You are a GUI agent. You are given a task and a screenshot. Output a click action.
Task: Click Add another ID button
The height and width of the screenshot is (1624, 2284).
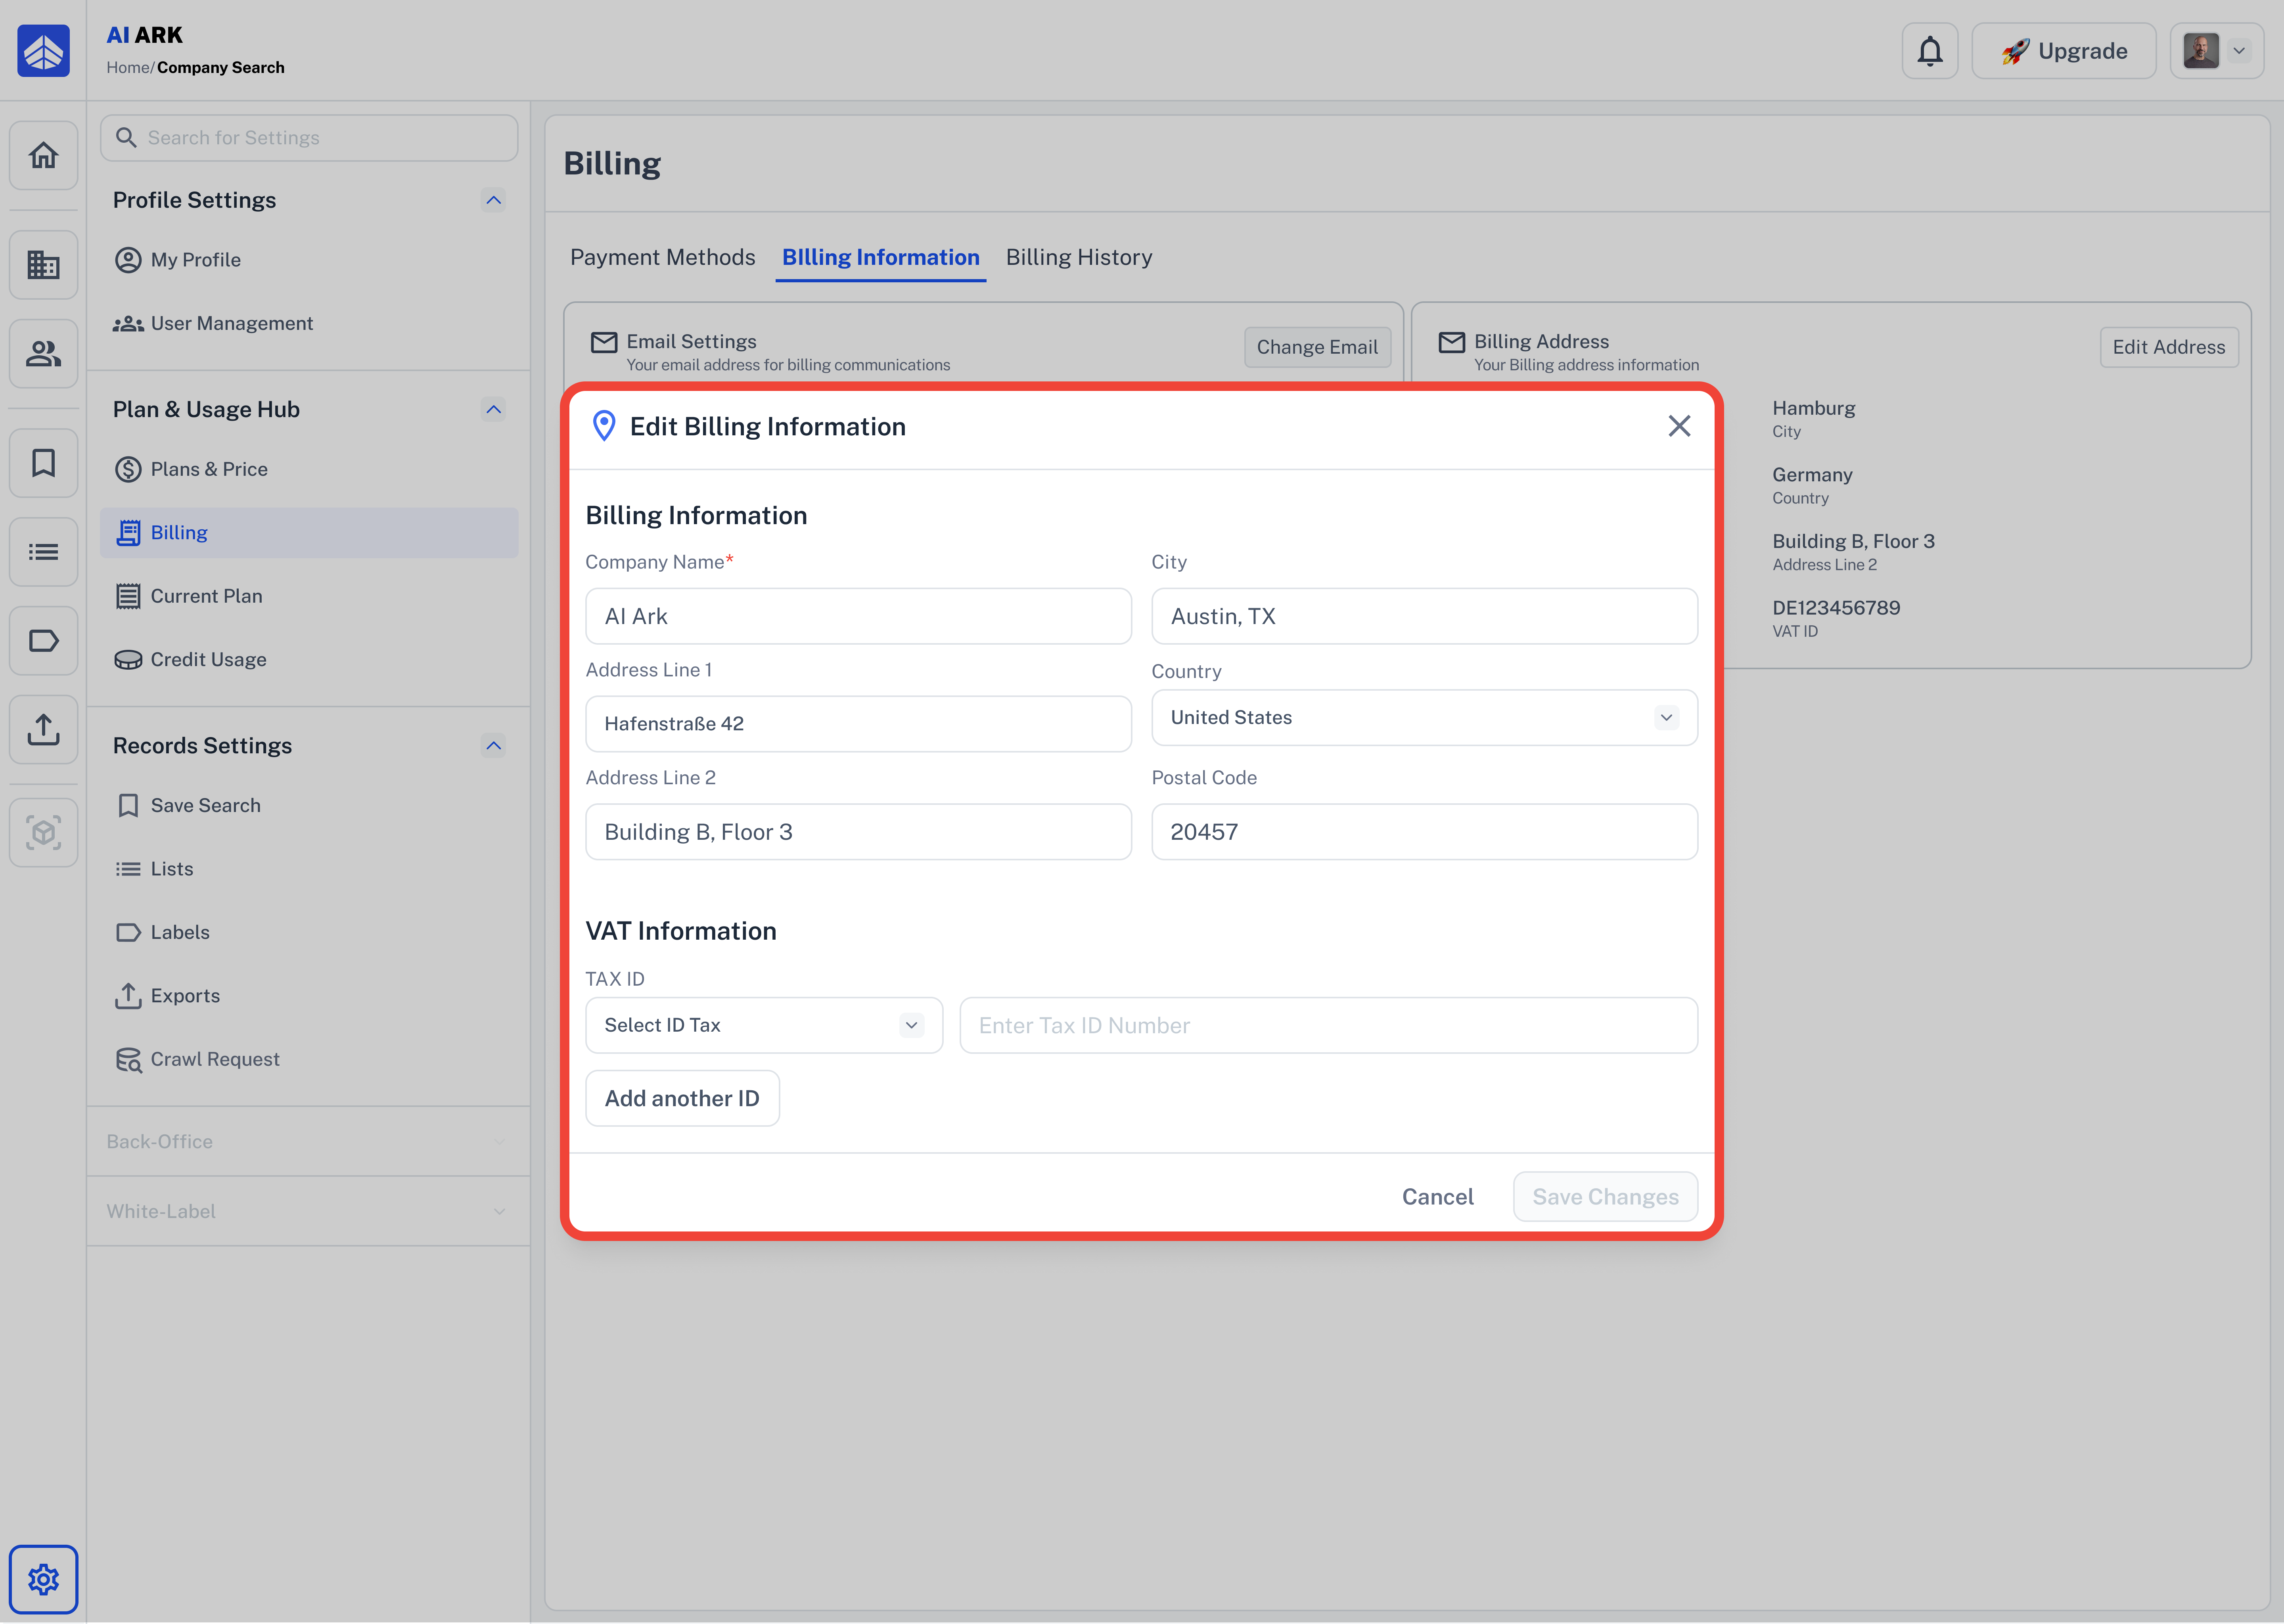pos(682,1098)
